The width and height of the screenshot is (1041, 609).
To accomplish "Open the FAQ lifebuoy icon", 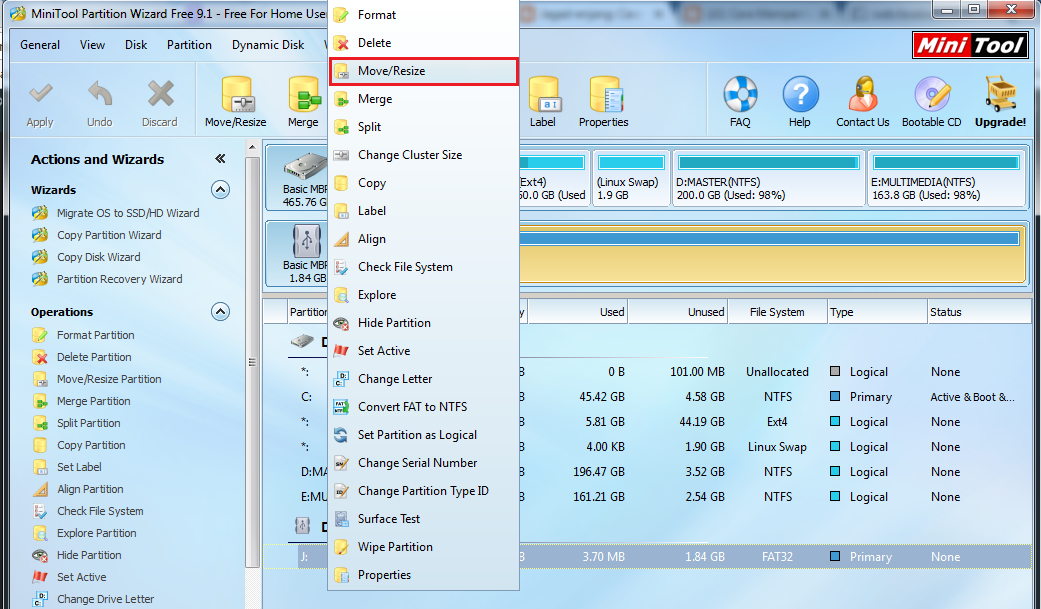I will tap(740, 94).
